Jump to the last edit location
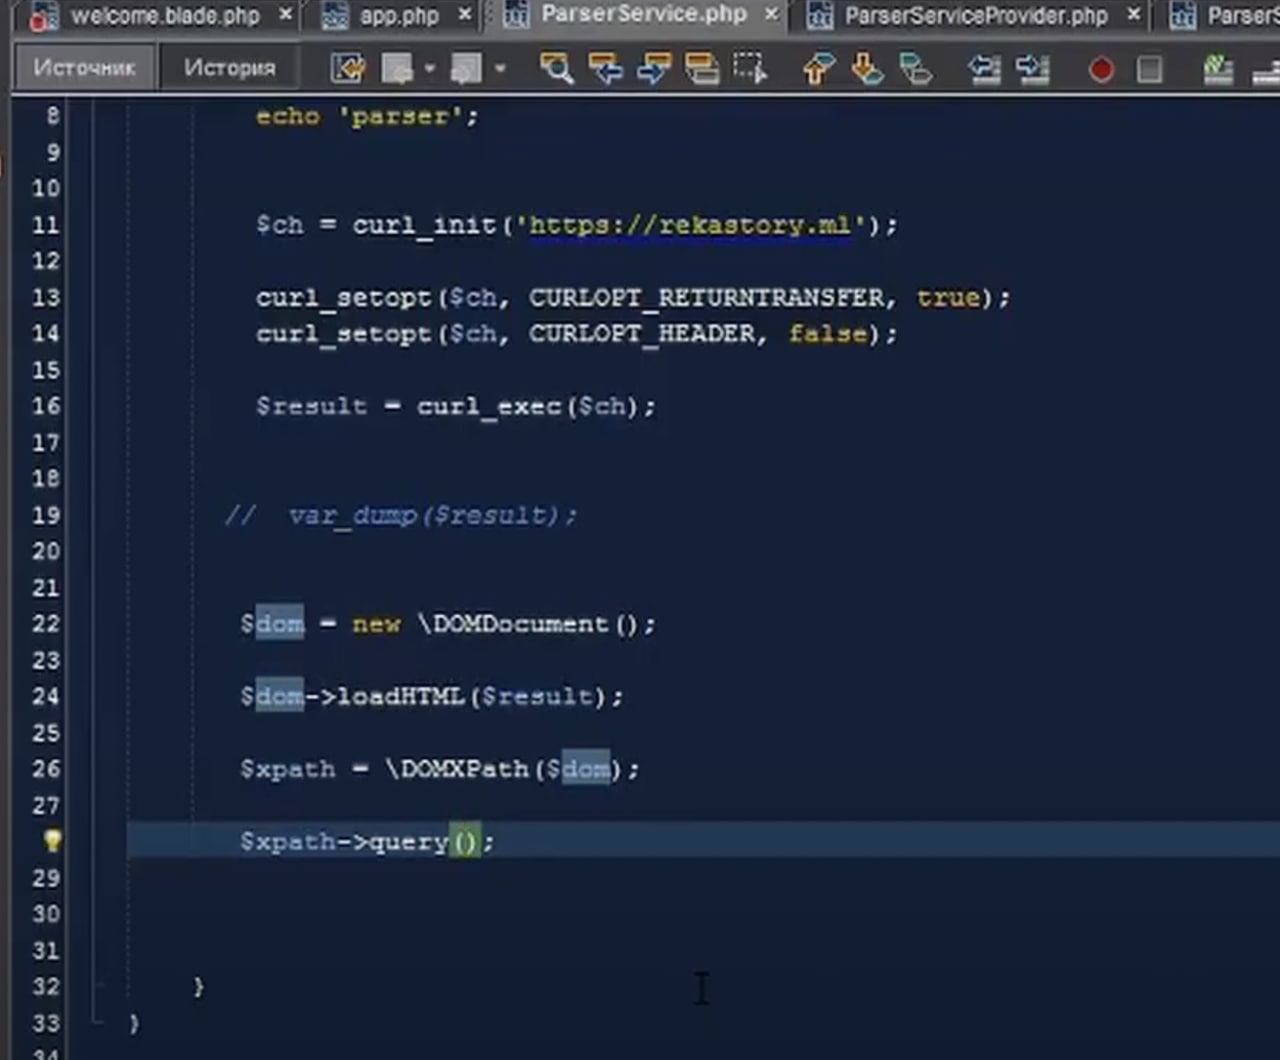Screen dimensions: 1280x1060 pos(348,68)
